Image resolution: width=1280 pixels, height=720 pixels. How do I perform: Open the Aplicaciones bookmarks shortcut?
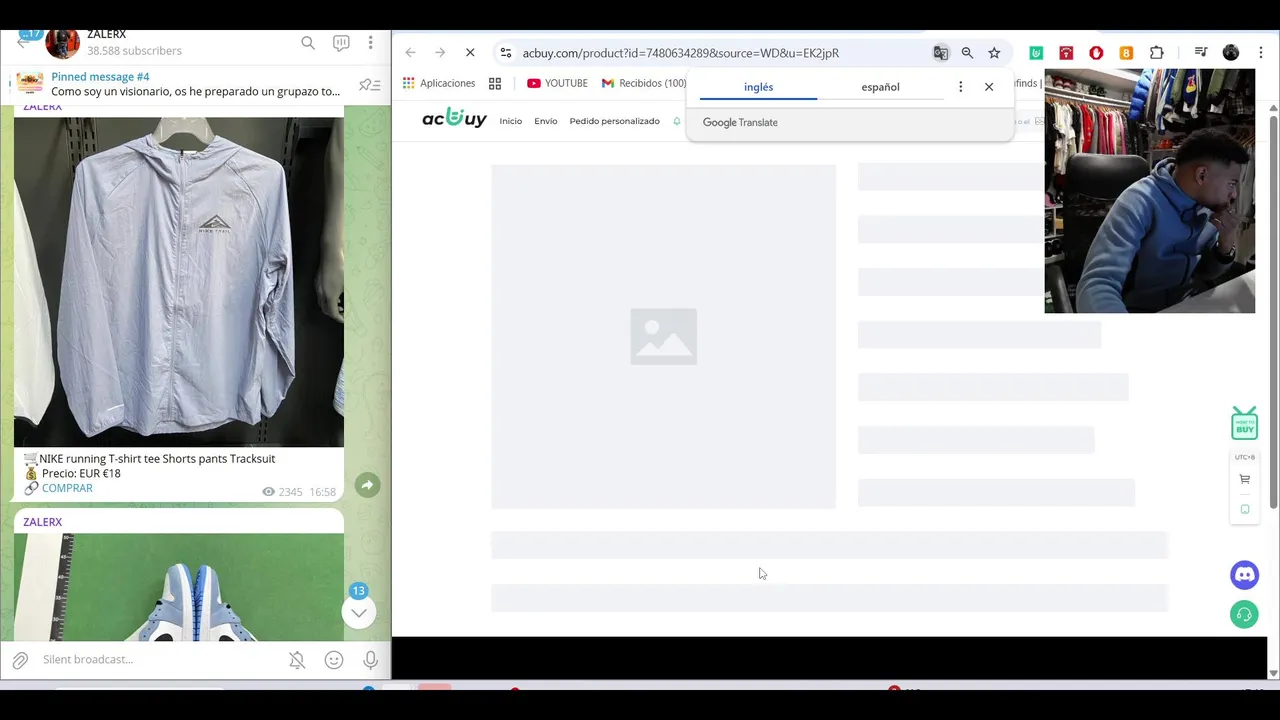[439, 83]
